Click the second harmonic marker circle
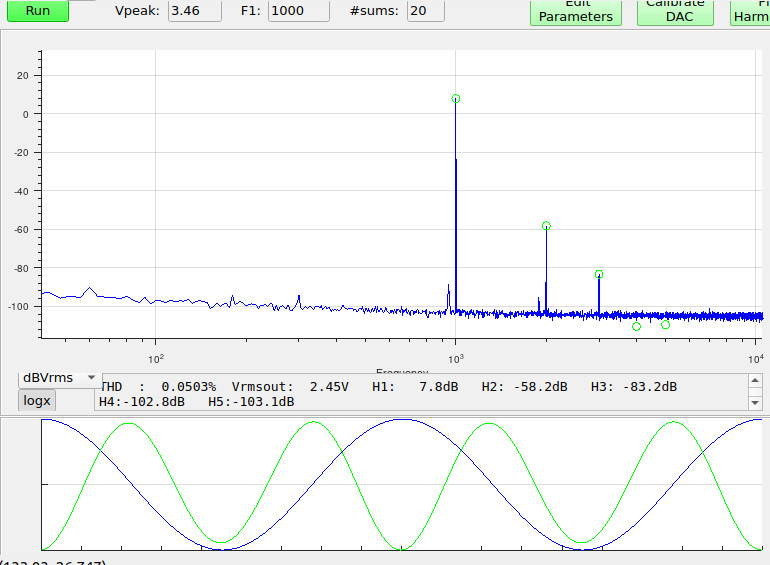The width and height of the screenshot is (770, 565). coord(546,226)
